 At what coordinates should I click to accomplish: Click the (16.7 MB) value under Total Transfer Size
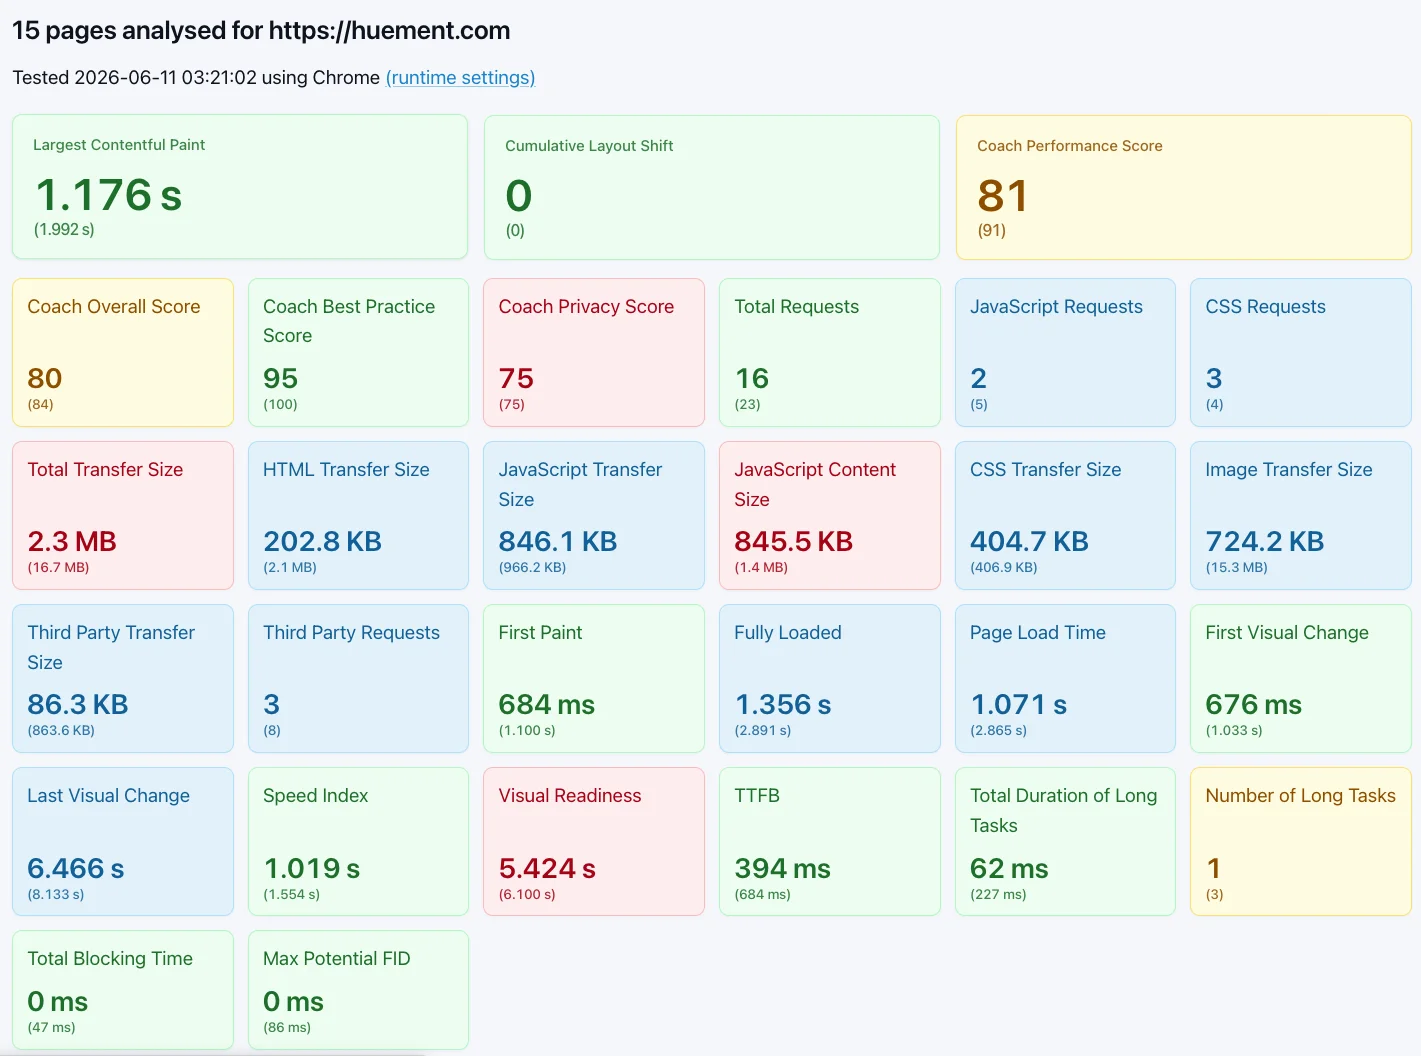pyautogui.click(x=58, y=567)
